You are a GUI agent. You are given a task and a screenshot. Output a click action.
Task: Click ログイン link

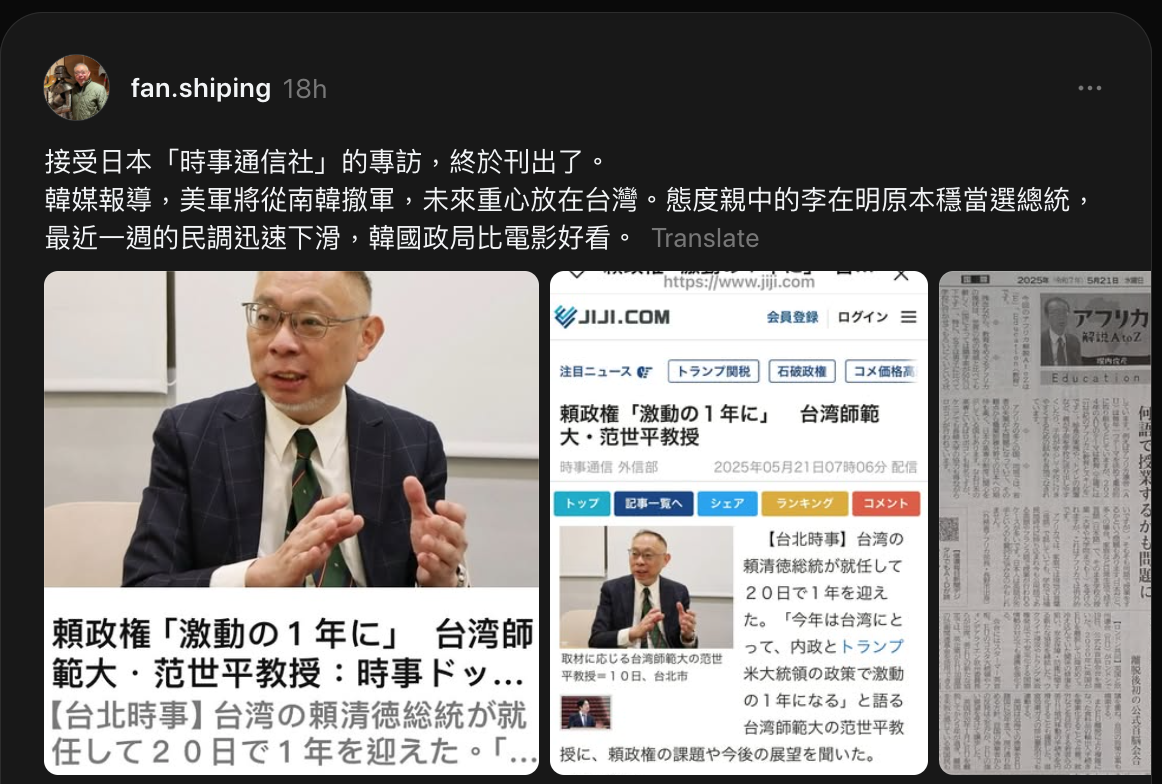coord(863,317)
